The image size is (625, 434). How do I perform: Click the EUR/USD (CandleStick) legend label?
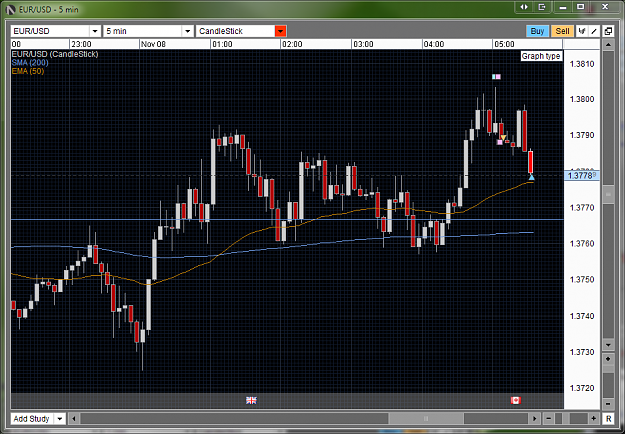(x=55, y=54)
